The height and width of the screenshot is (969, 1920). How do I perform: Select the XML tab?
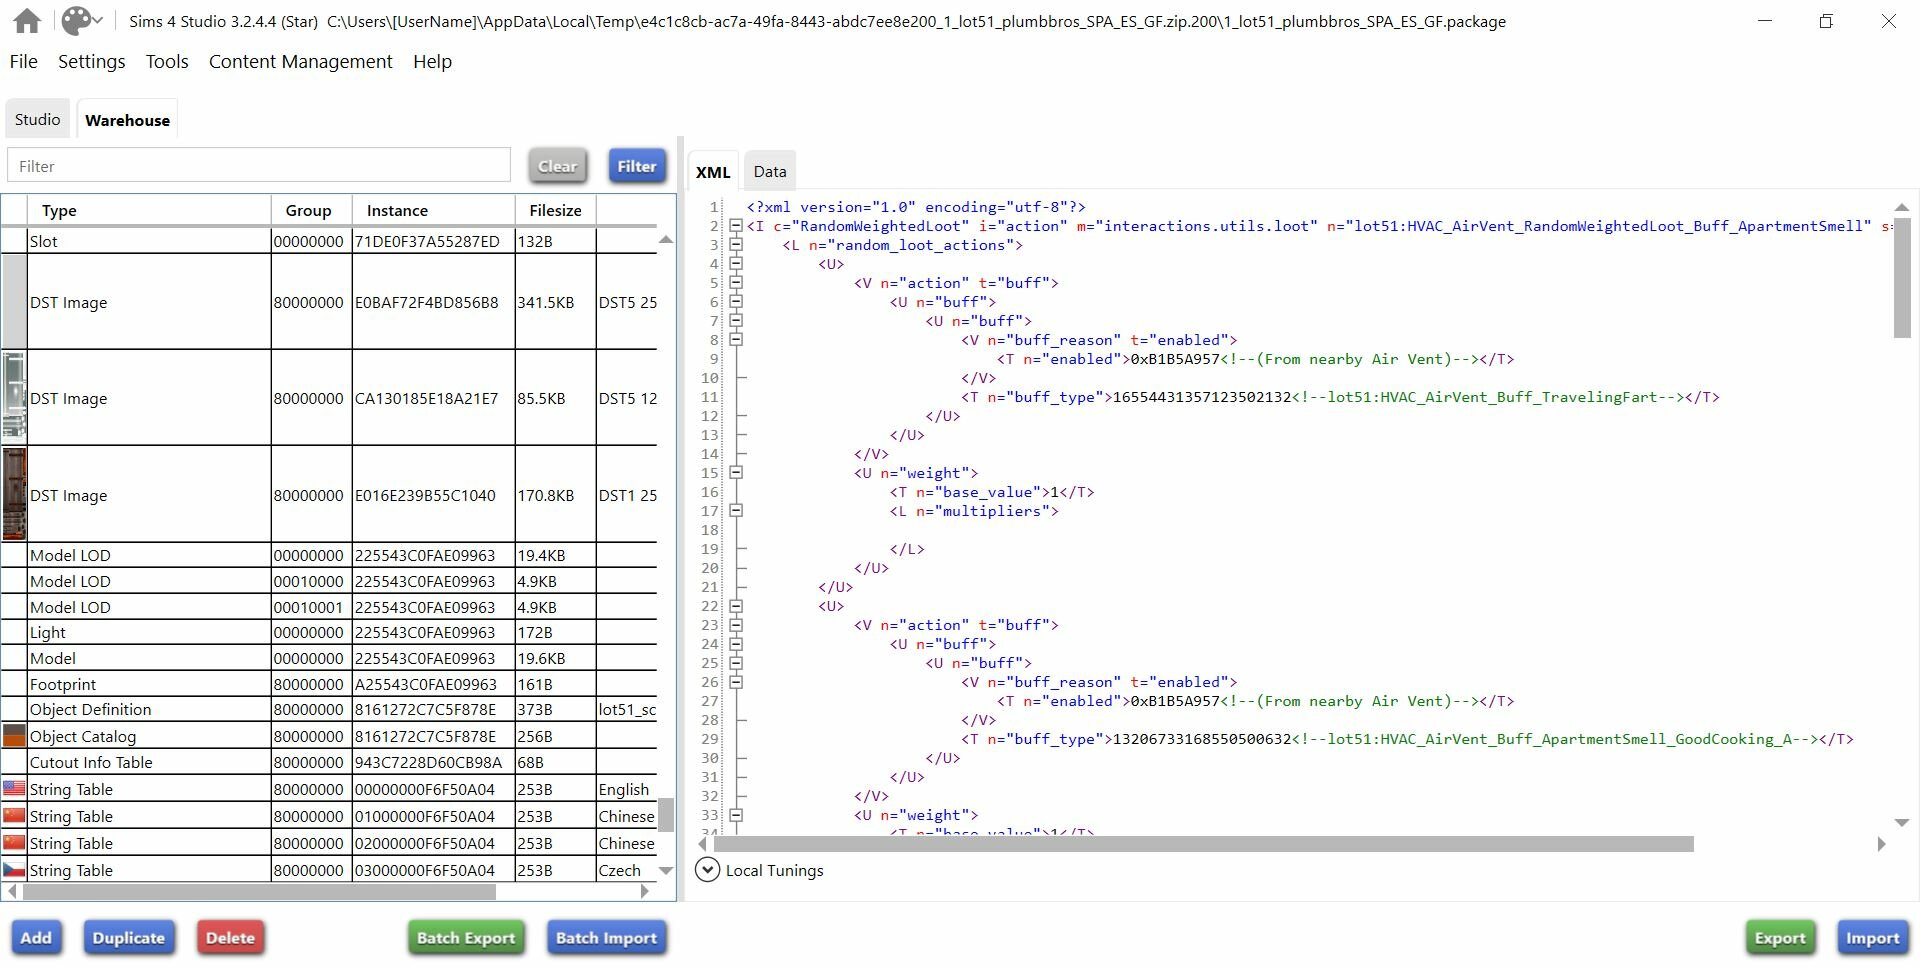click(x=713, y=172)
